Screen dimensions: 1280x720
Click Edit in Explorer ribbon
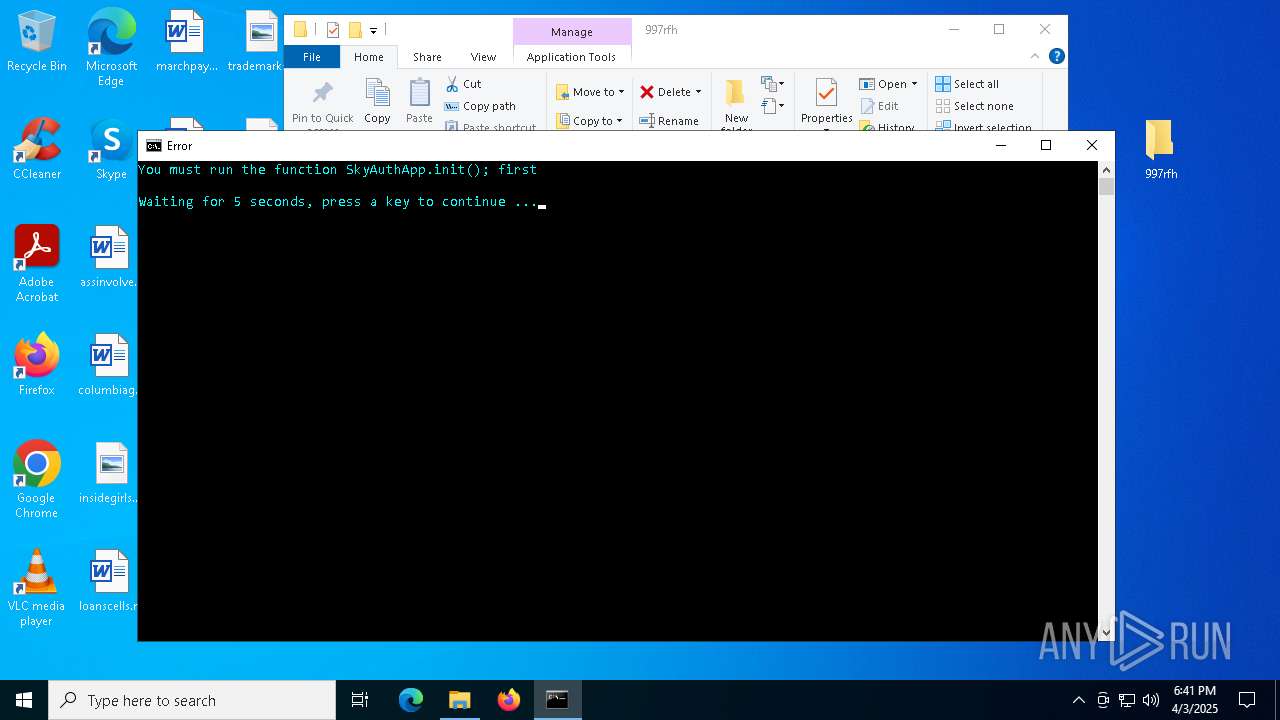pyautogui.click(x=879, y=106)
